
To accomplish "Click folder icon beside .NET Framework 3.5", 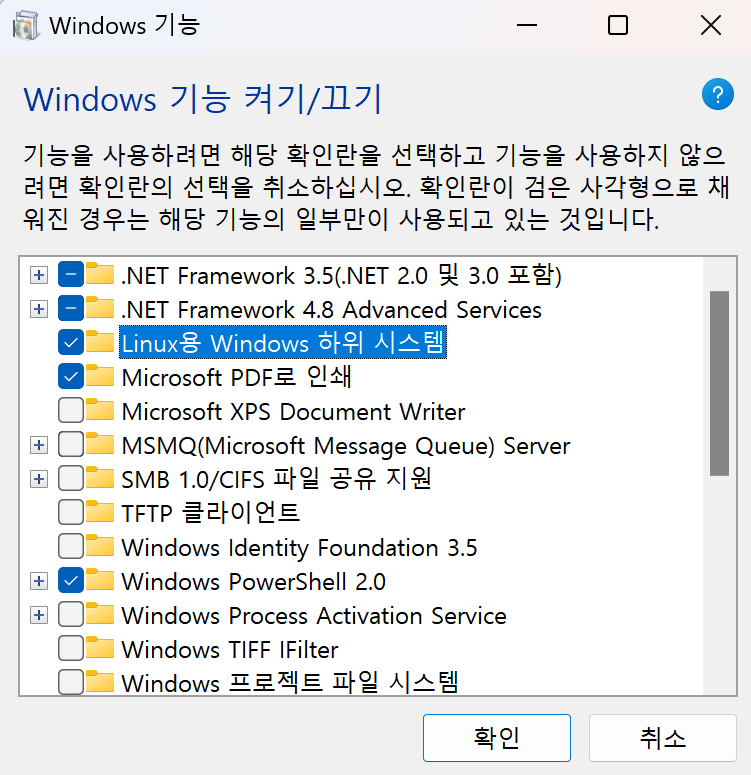I will coord(100,274).
